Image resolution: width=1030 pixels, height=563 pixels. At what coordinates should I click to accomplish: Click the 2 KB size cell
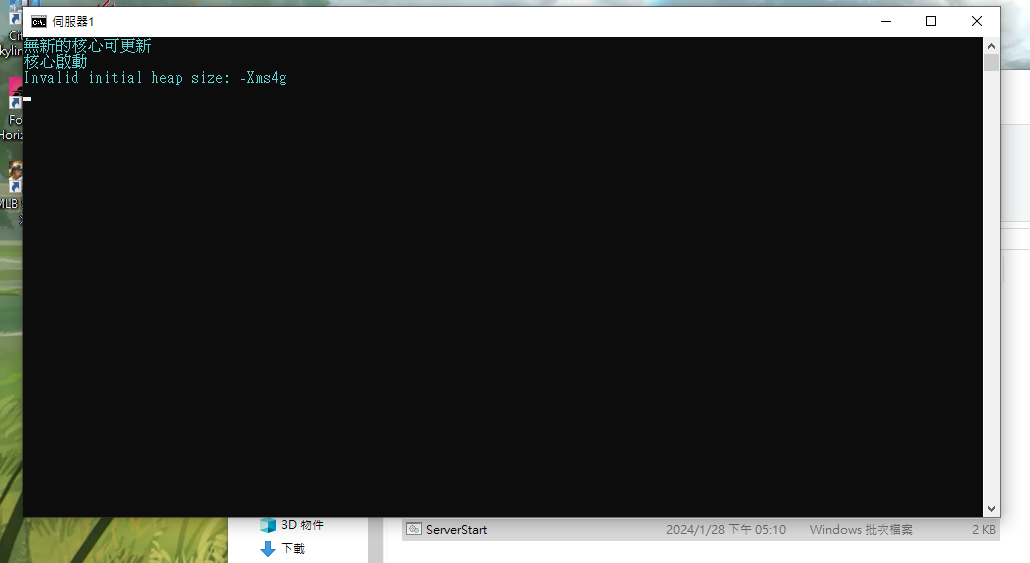click(x=983, y=529)
